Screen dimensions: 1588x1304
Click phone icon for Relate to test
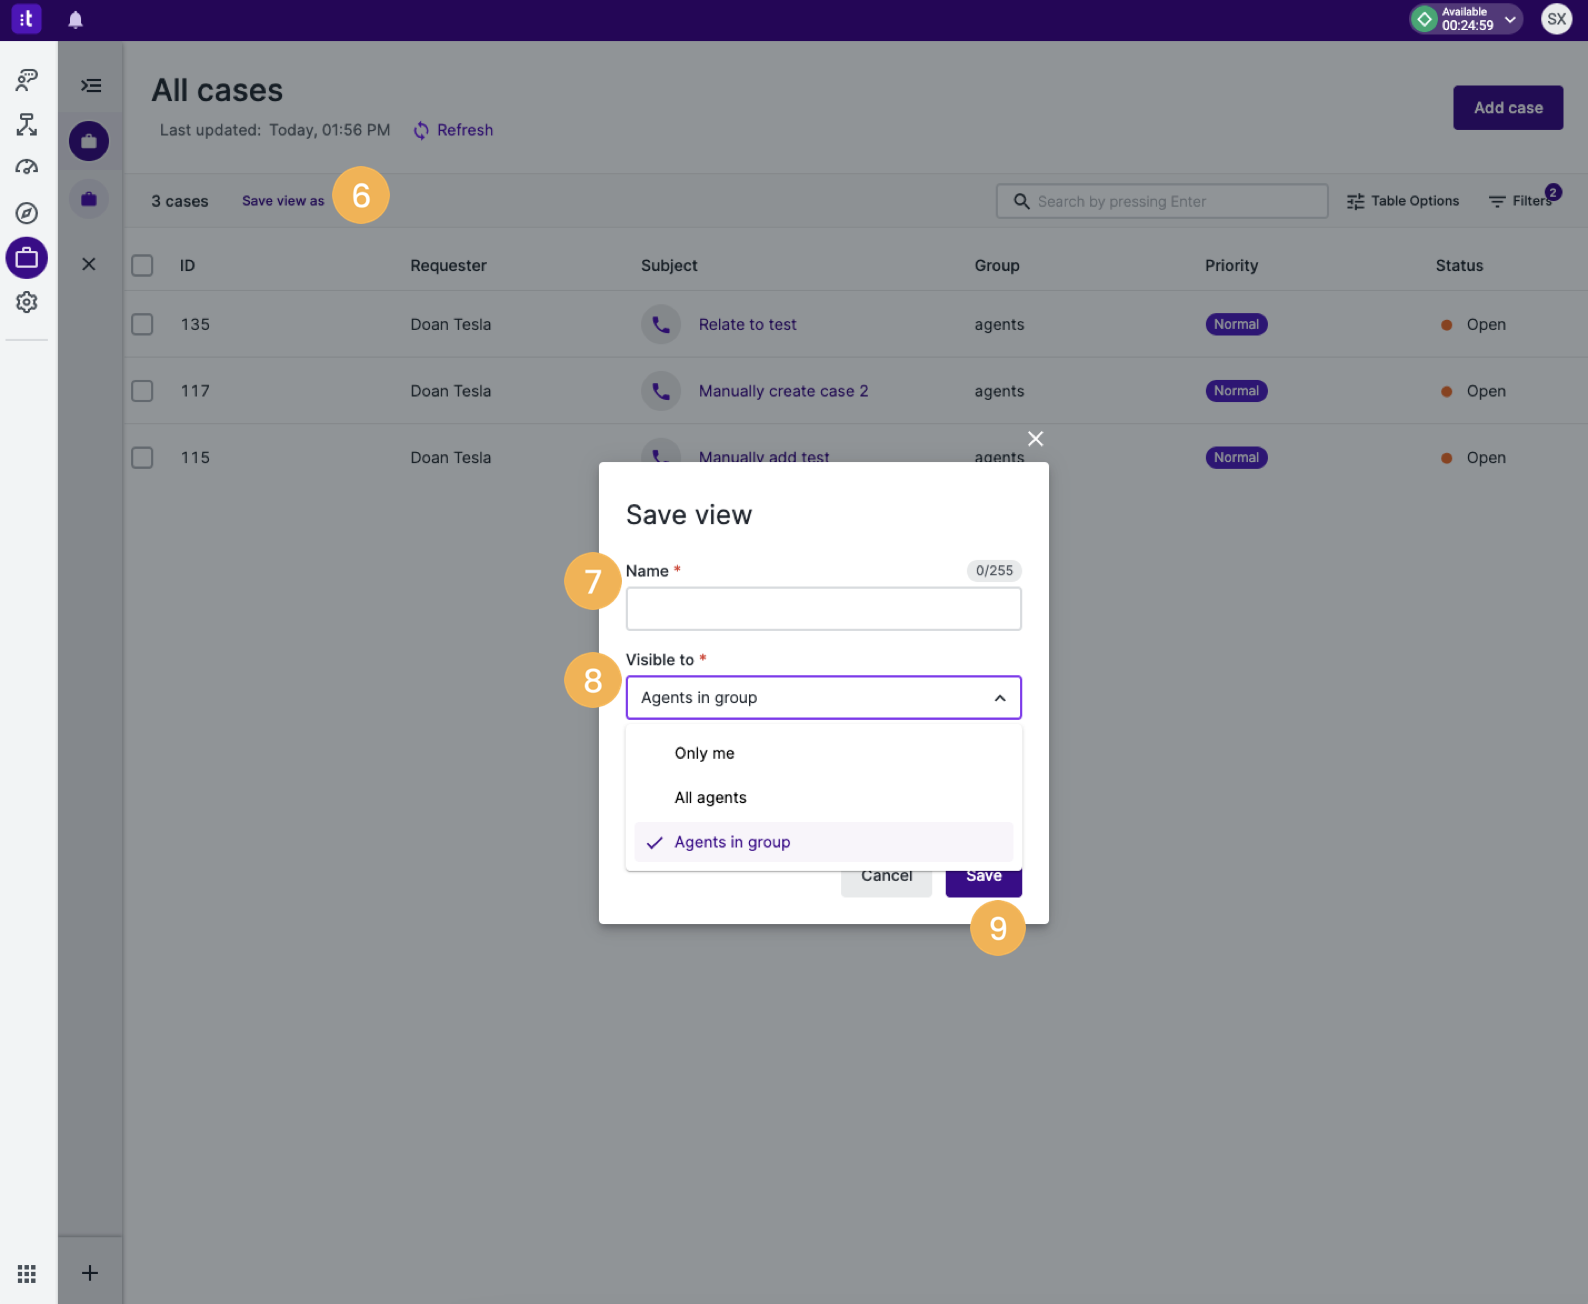[661, 324]
